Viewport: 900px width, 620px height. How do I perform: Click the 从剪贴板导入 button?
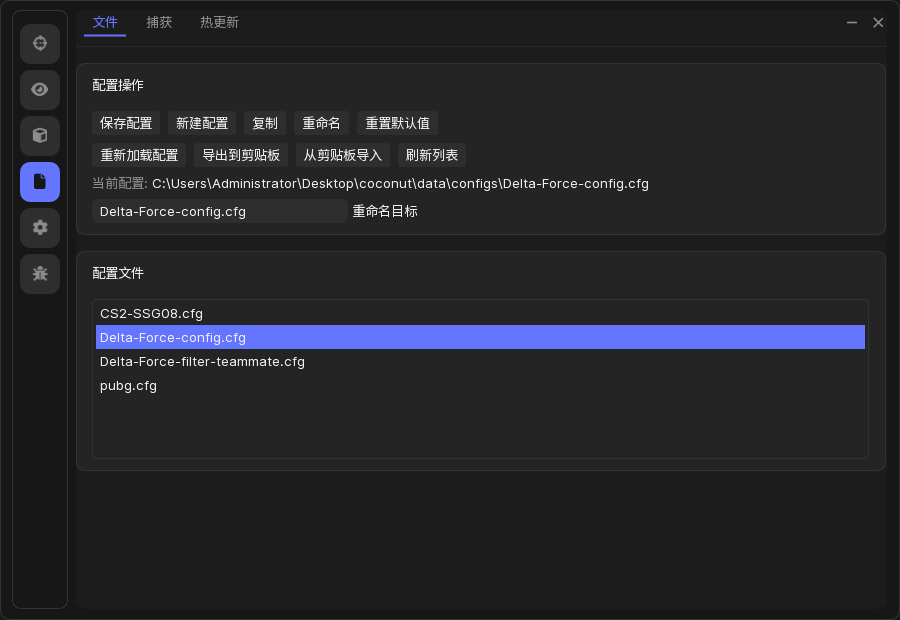[343, 155]
